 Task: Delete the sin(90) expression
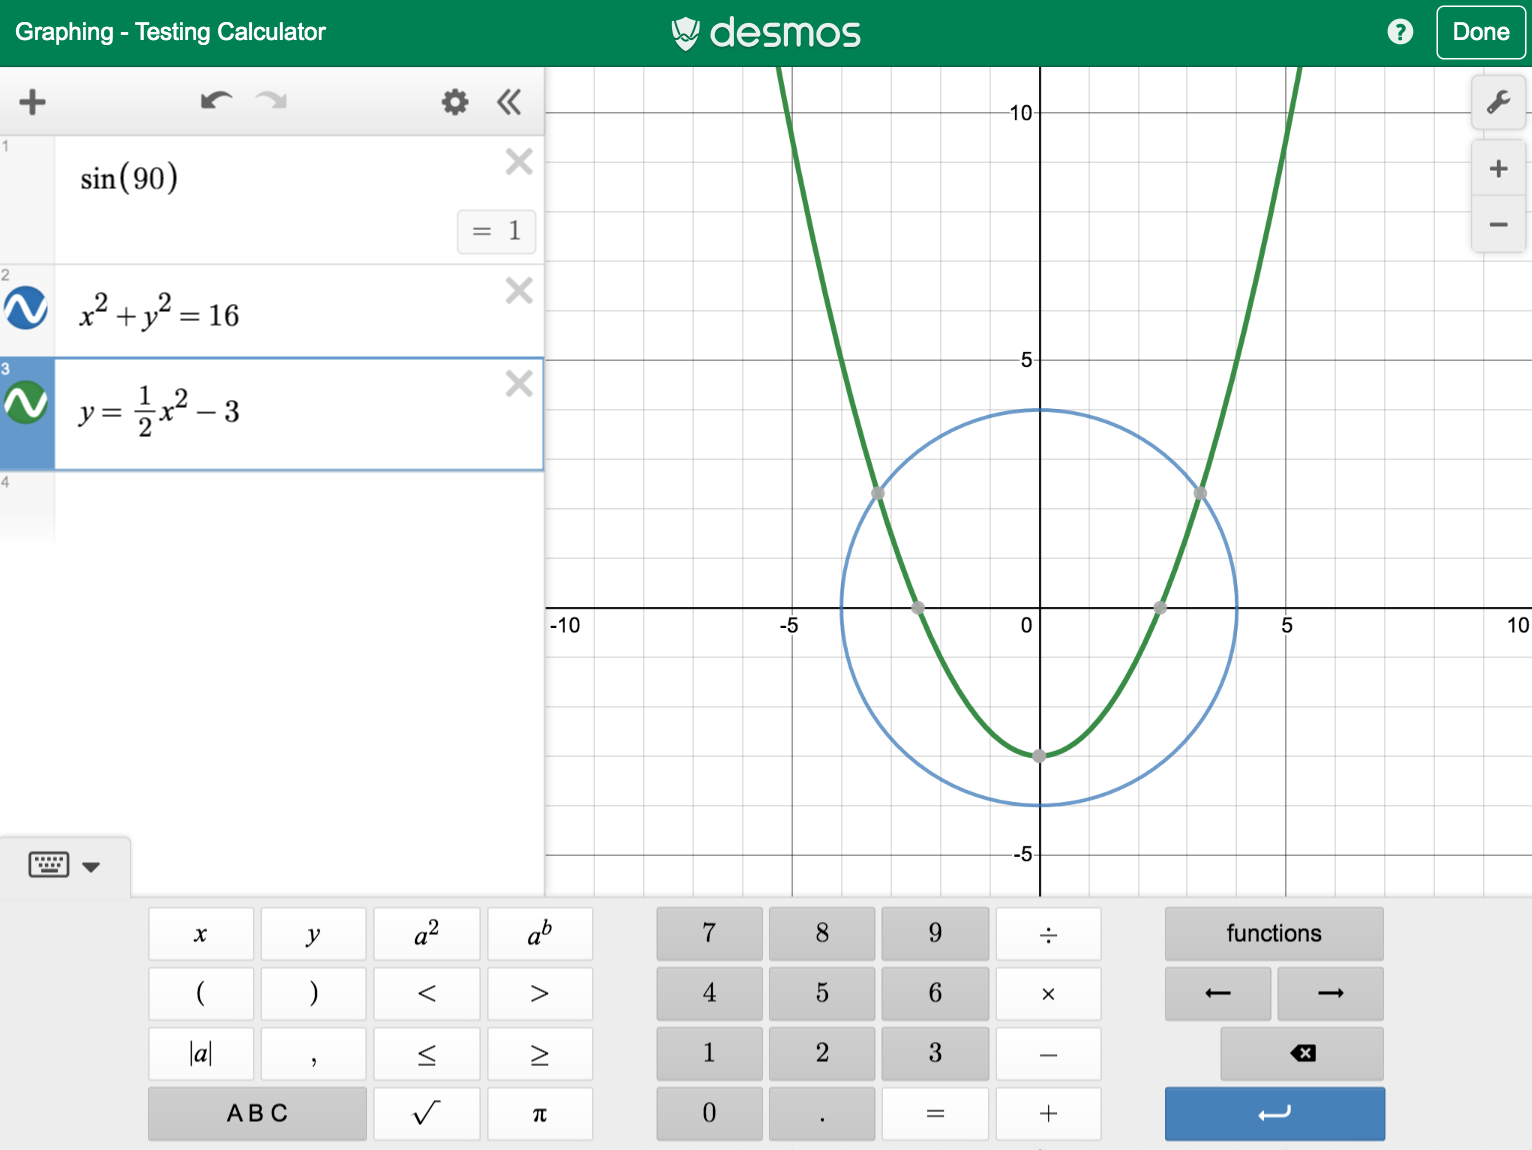pyautogui.click(x=519, y=162)
